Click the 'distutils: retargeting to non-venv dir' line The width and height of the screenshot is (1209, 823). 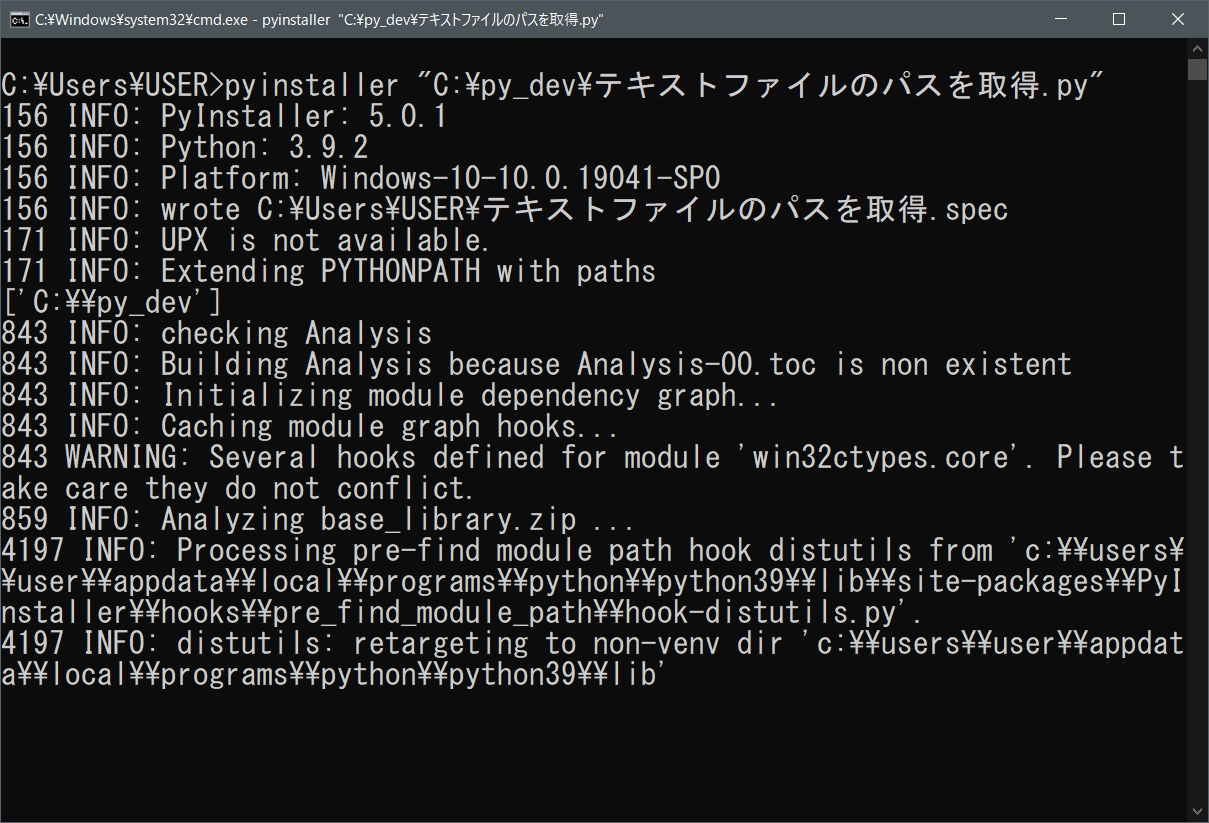[593, 643]
